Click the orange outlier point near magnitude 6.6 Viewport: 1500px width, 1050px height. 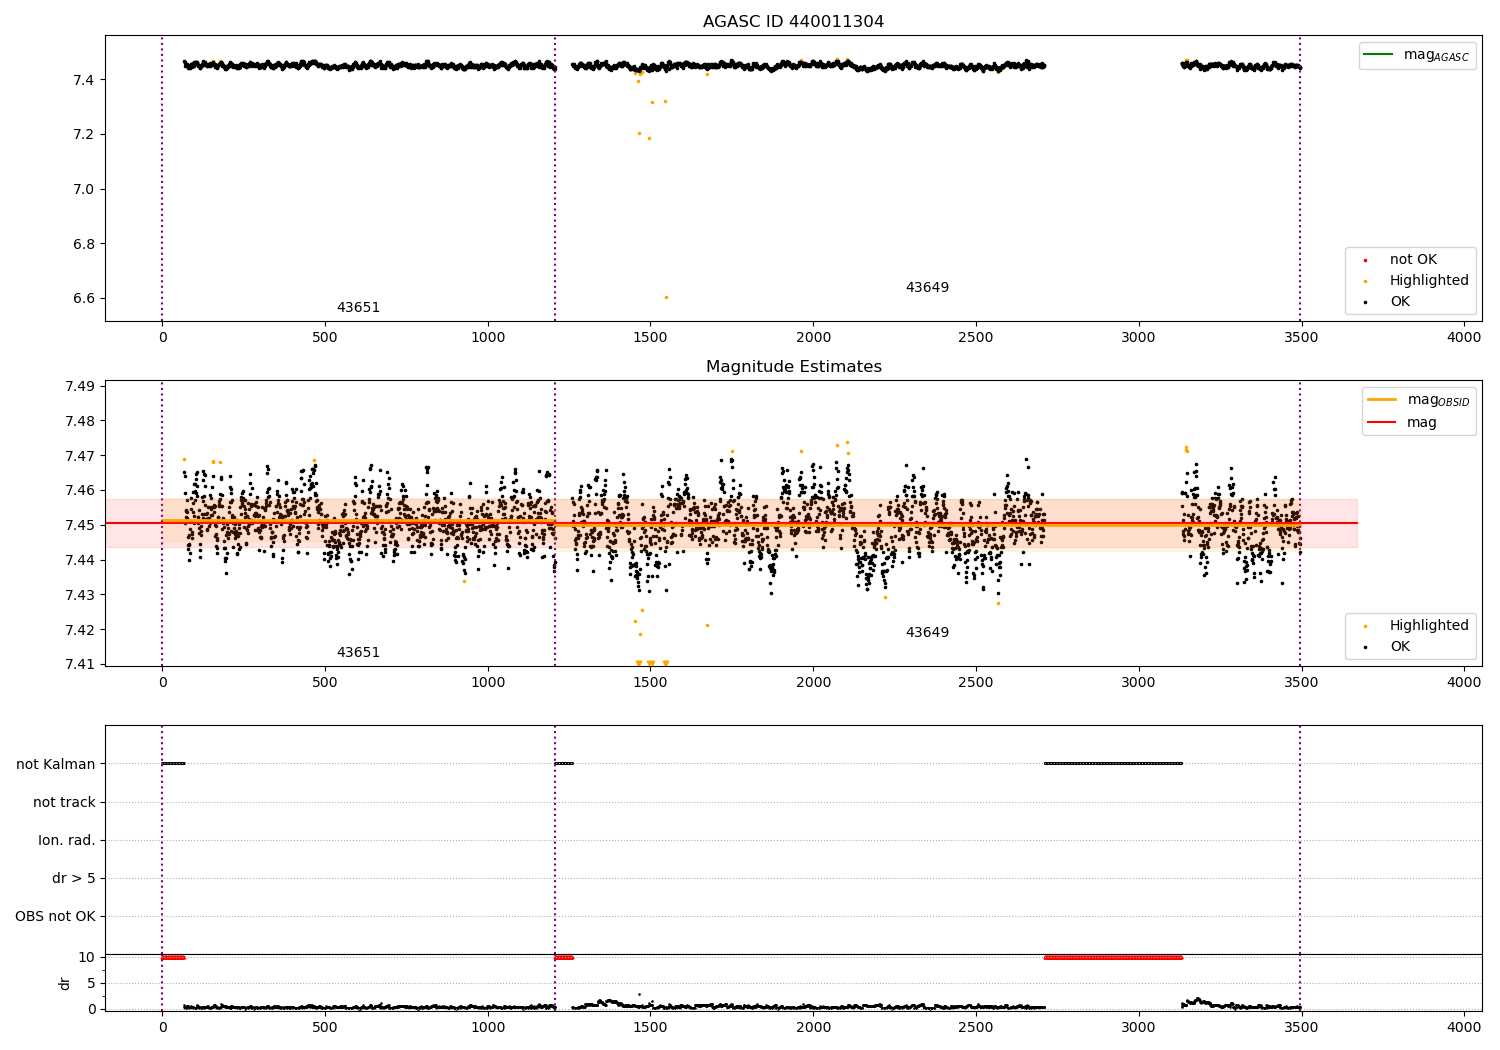pyautogui.click(x=666, y=297)
